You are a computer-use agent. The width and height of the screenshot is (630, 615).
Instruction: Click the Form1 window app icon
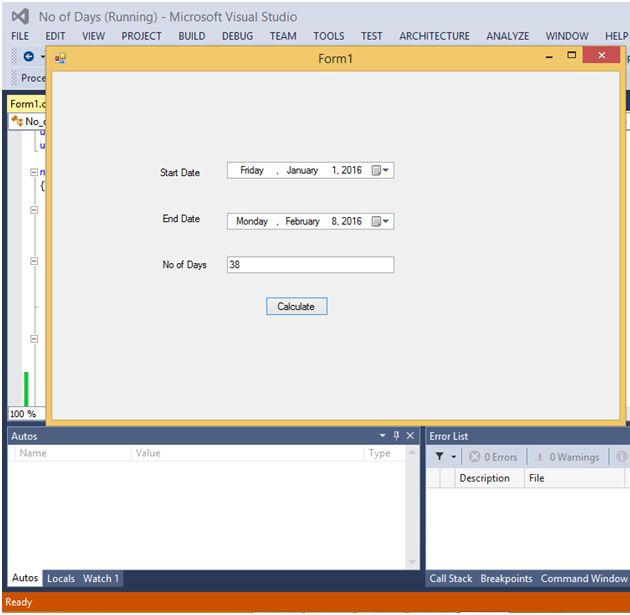[x=60, y=58]
